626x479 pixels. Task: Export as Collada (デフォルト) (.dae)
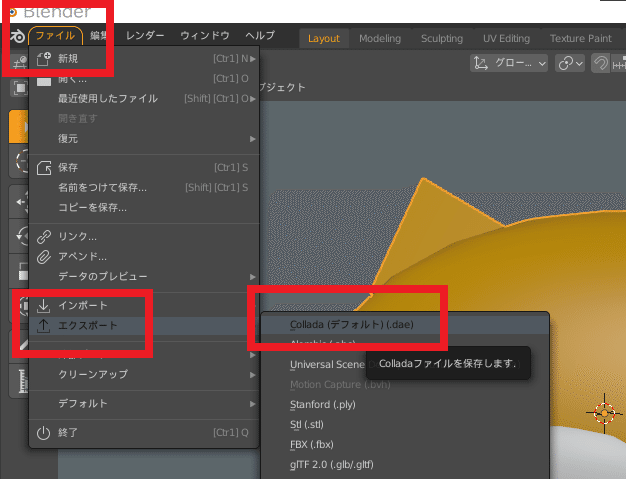pyautogui.click(x=405, y=324)
